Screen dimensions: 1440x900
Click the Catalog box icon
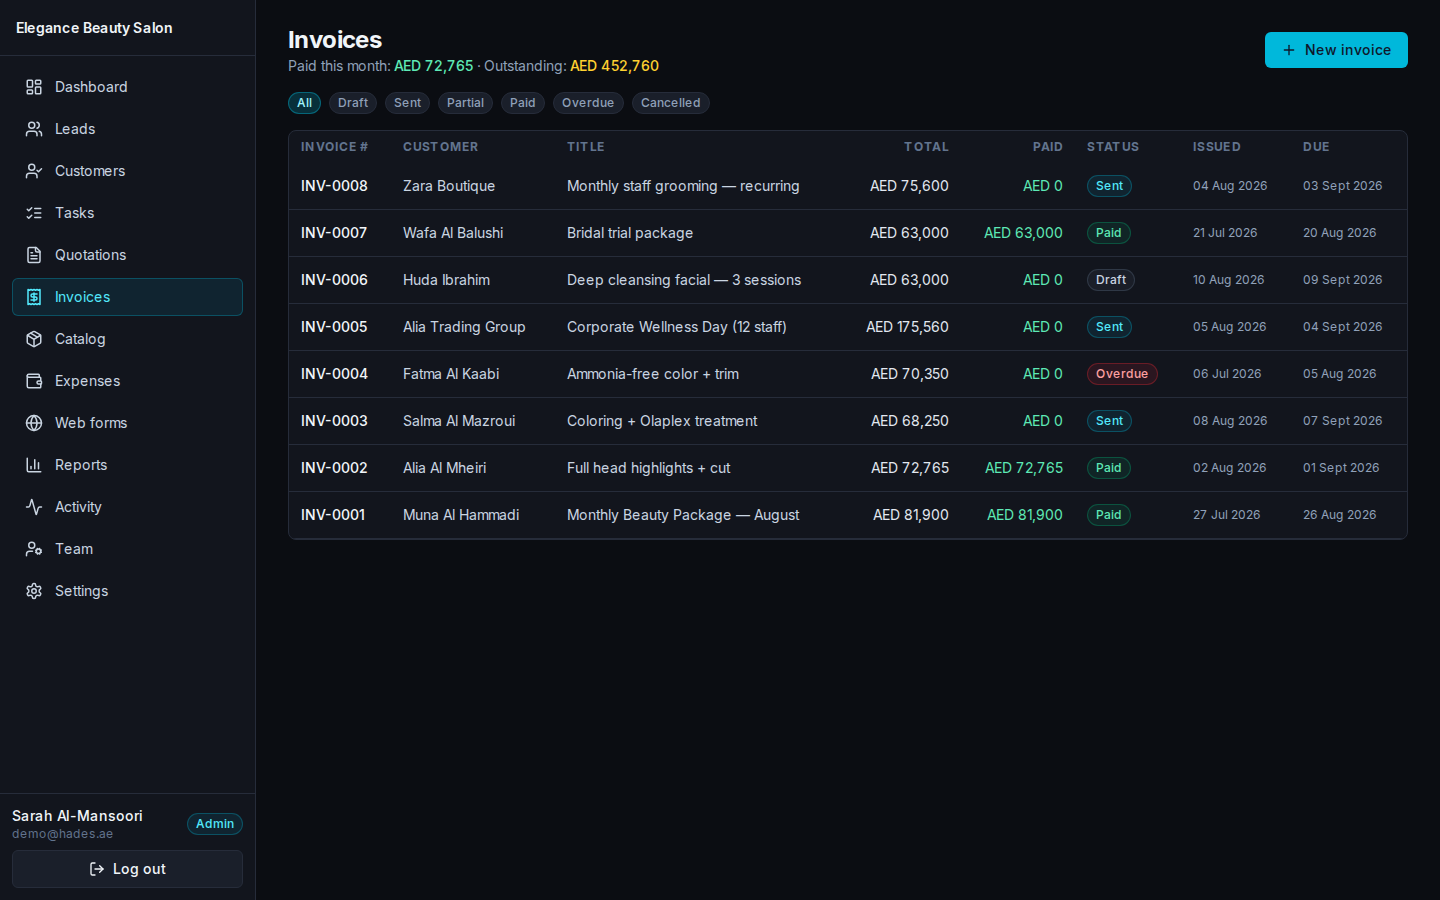(34, 339)
